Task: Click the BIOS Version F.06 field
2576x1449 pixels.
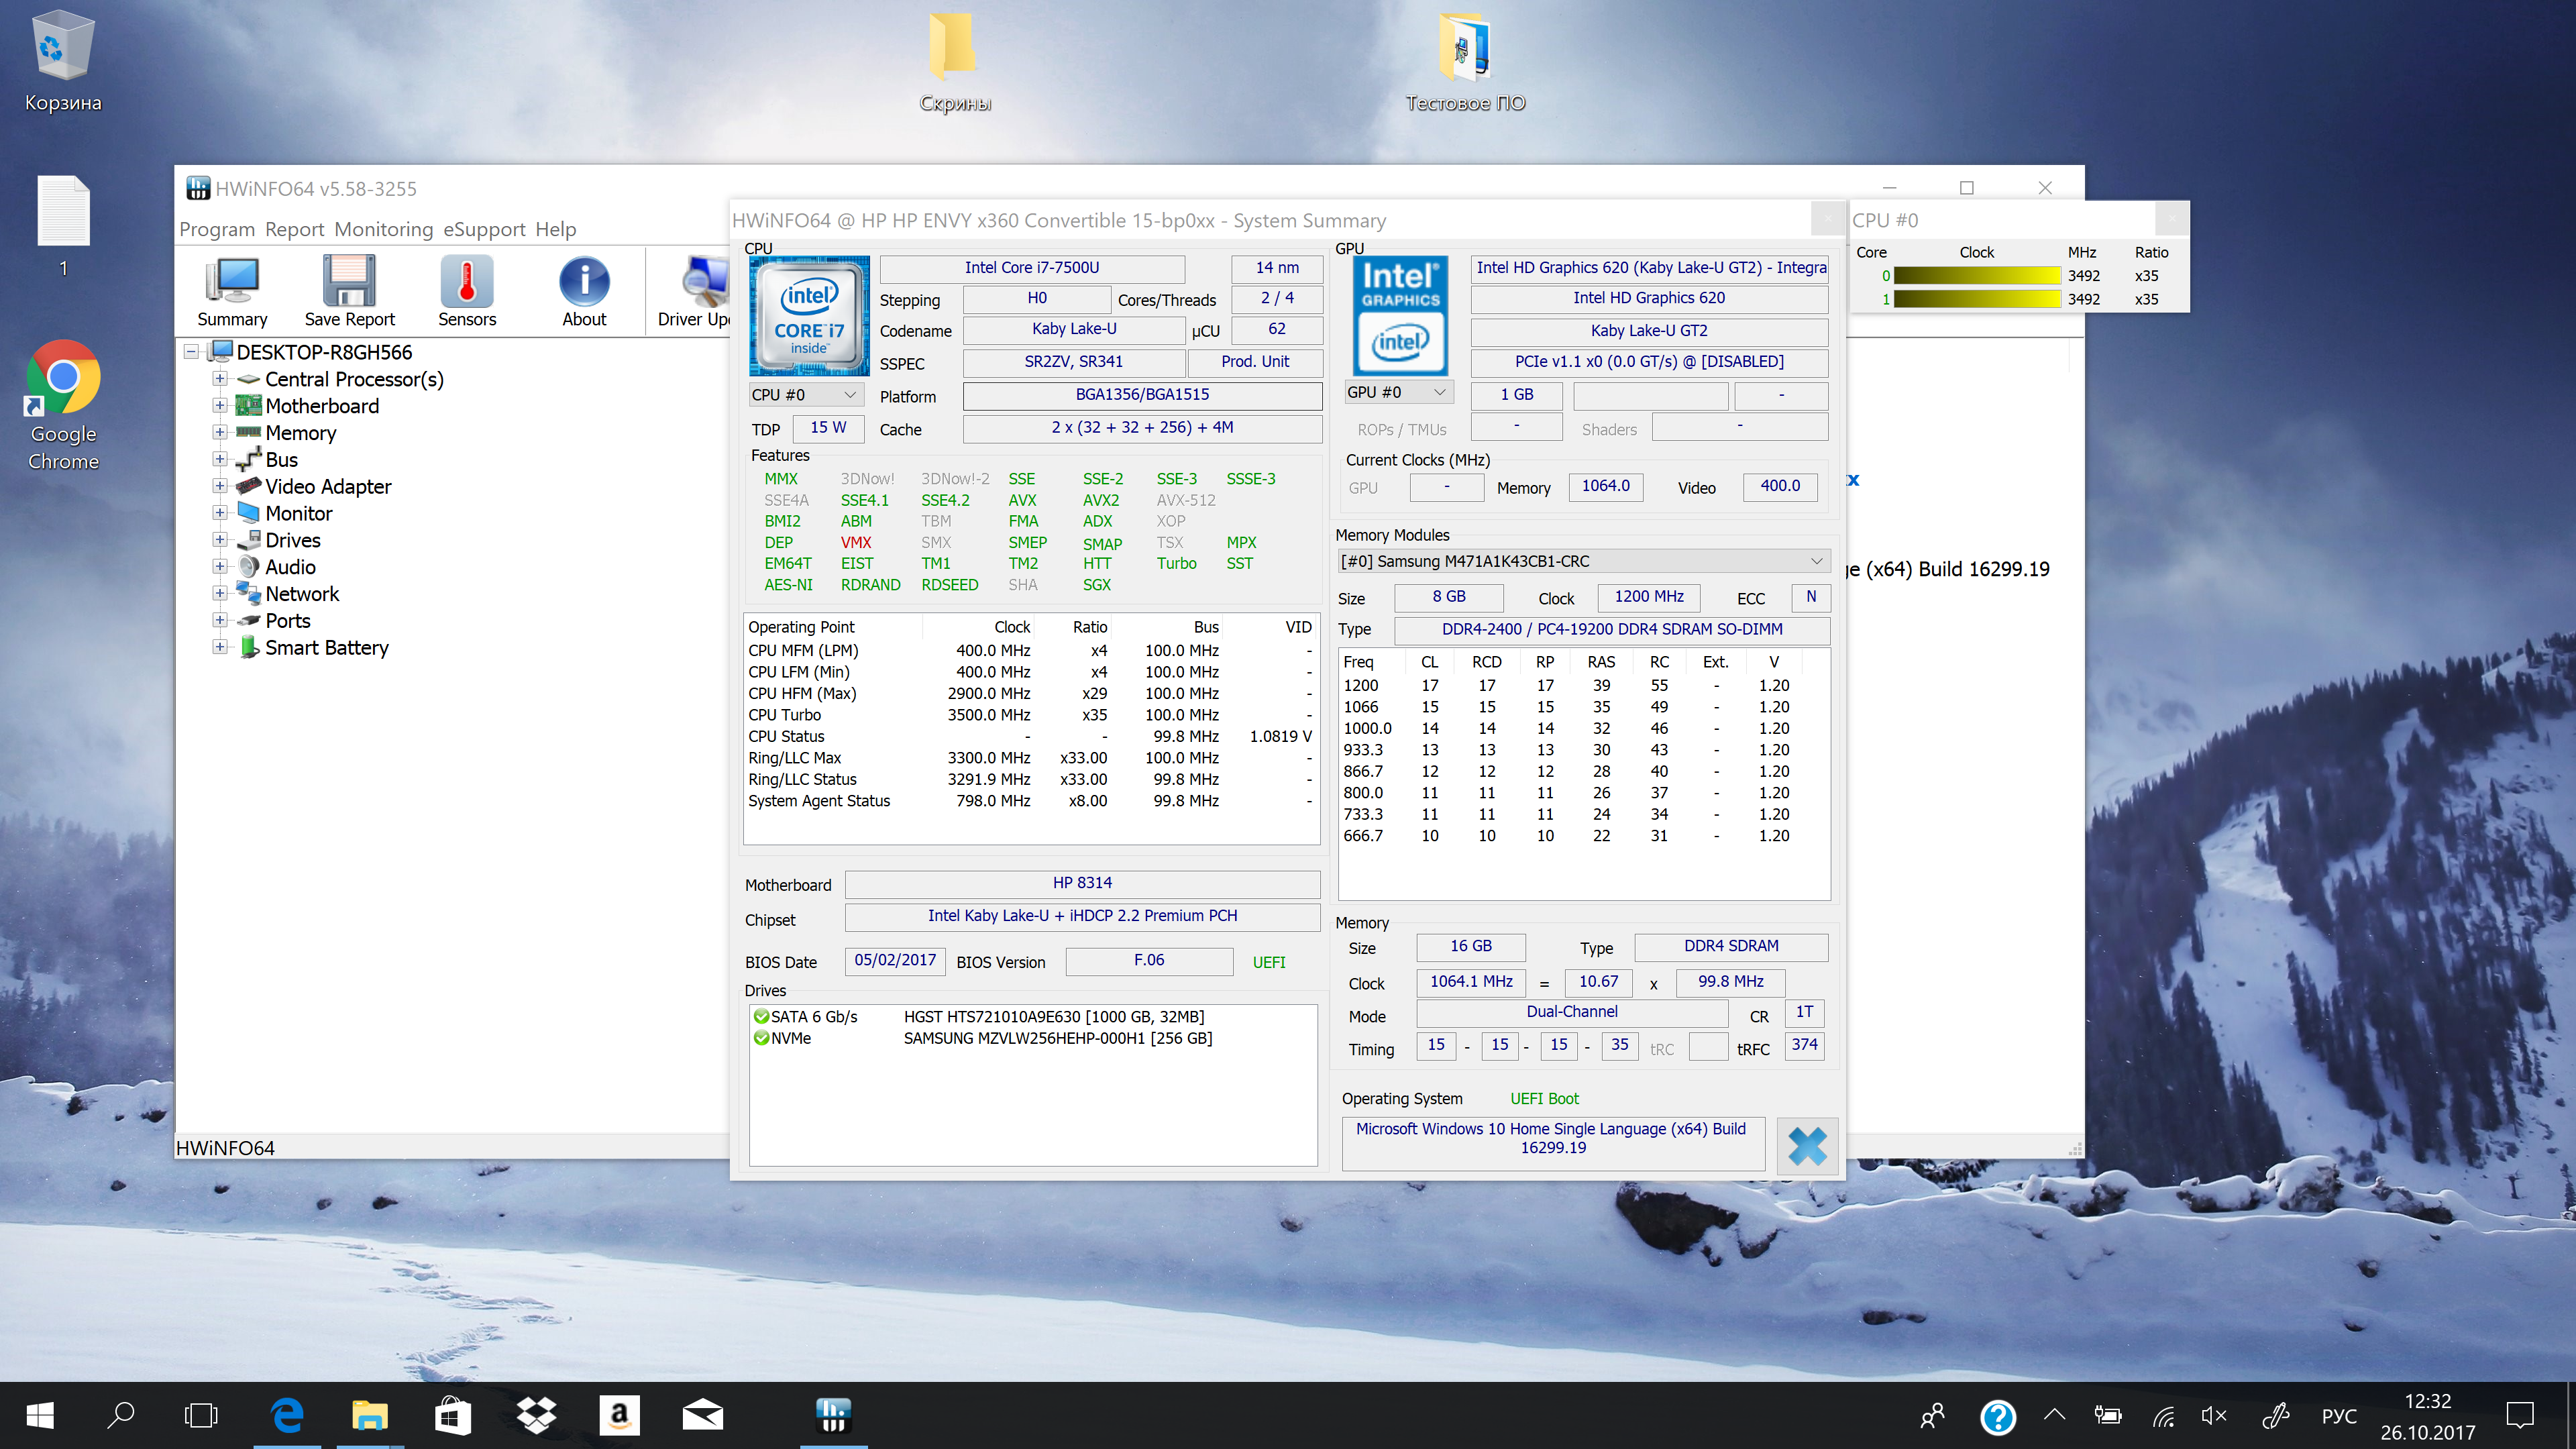Action: point(1149,960)
